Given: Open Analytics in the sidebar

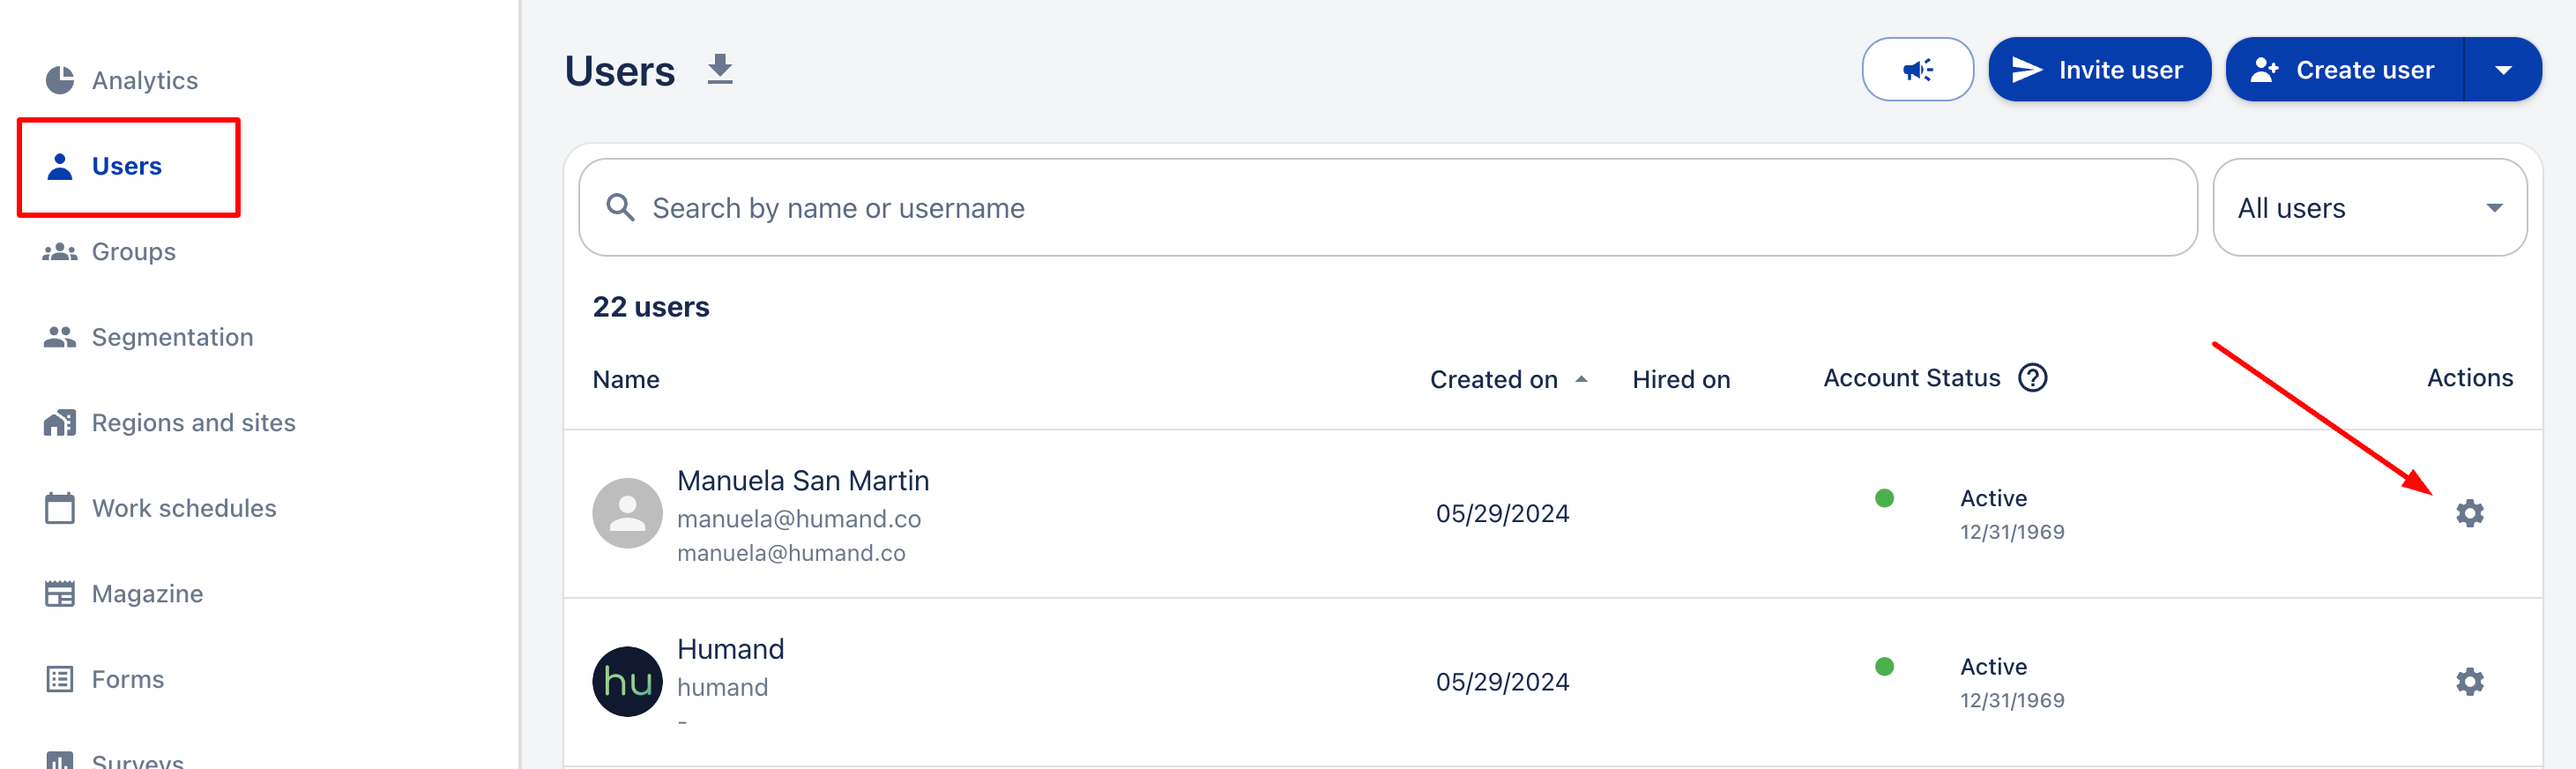Looking at the screenshot, I should (x=144, y=80).
